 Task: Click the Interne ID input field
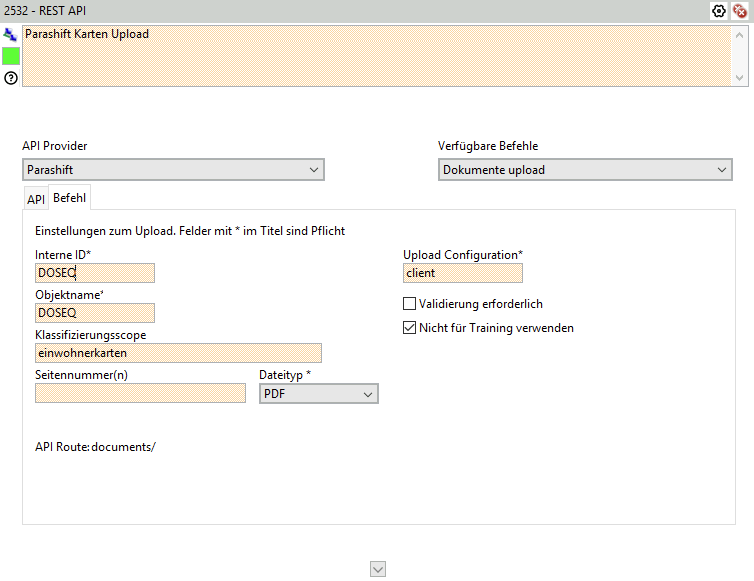[x=95, y=273]
